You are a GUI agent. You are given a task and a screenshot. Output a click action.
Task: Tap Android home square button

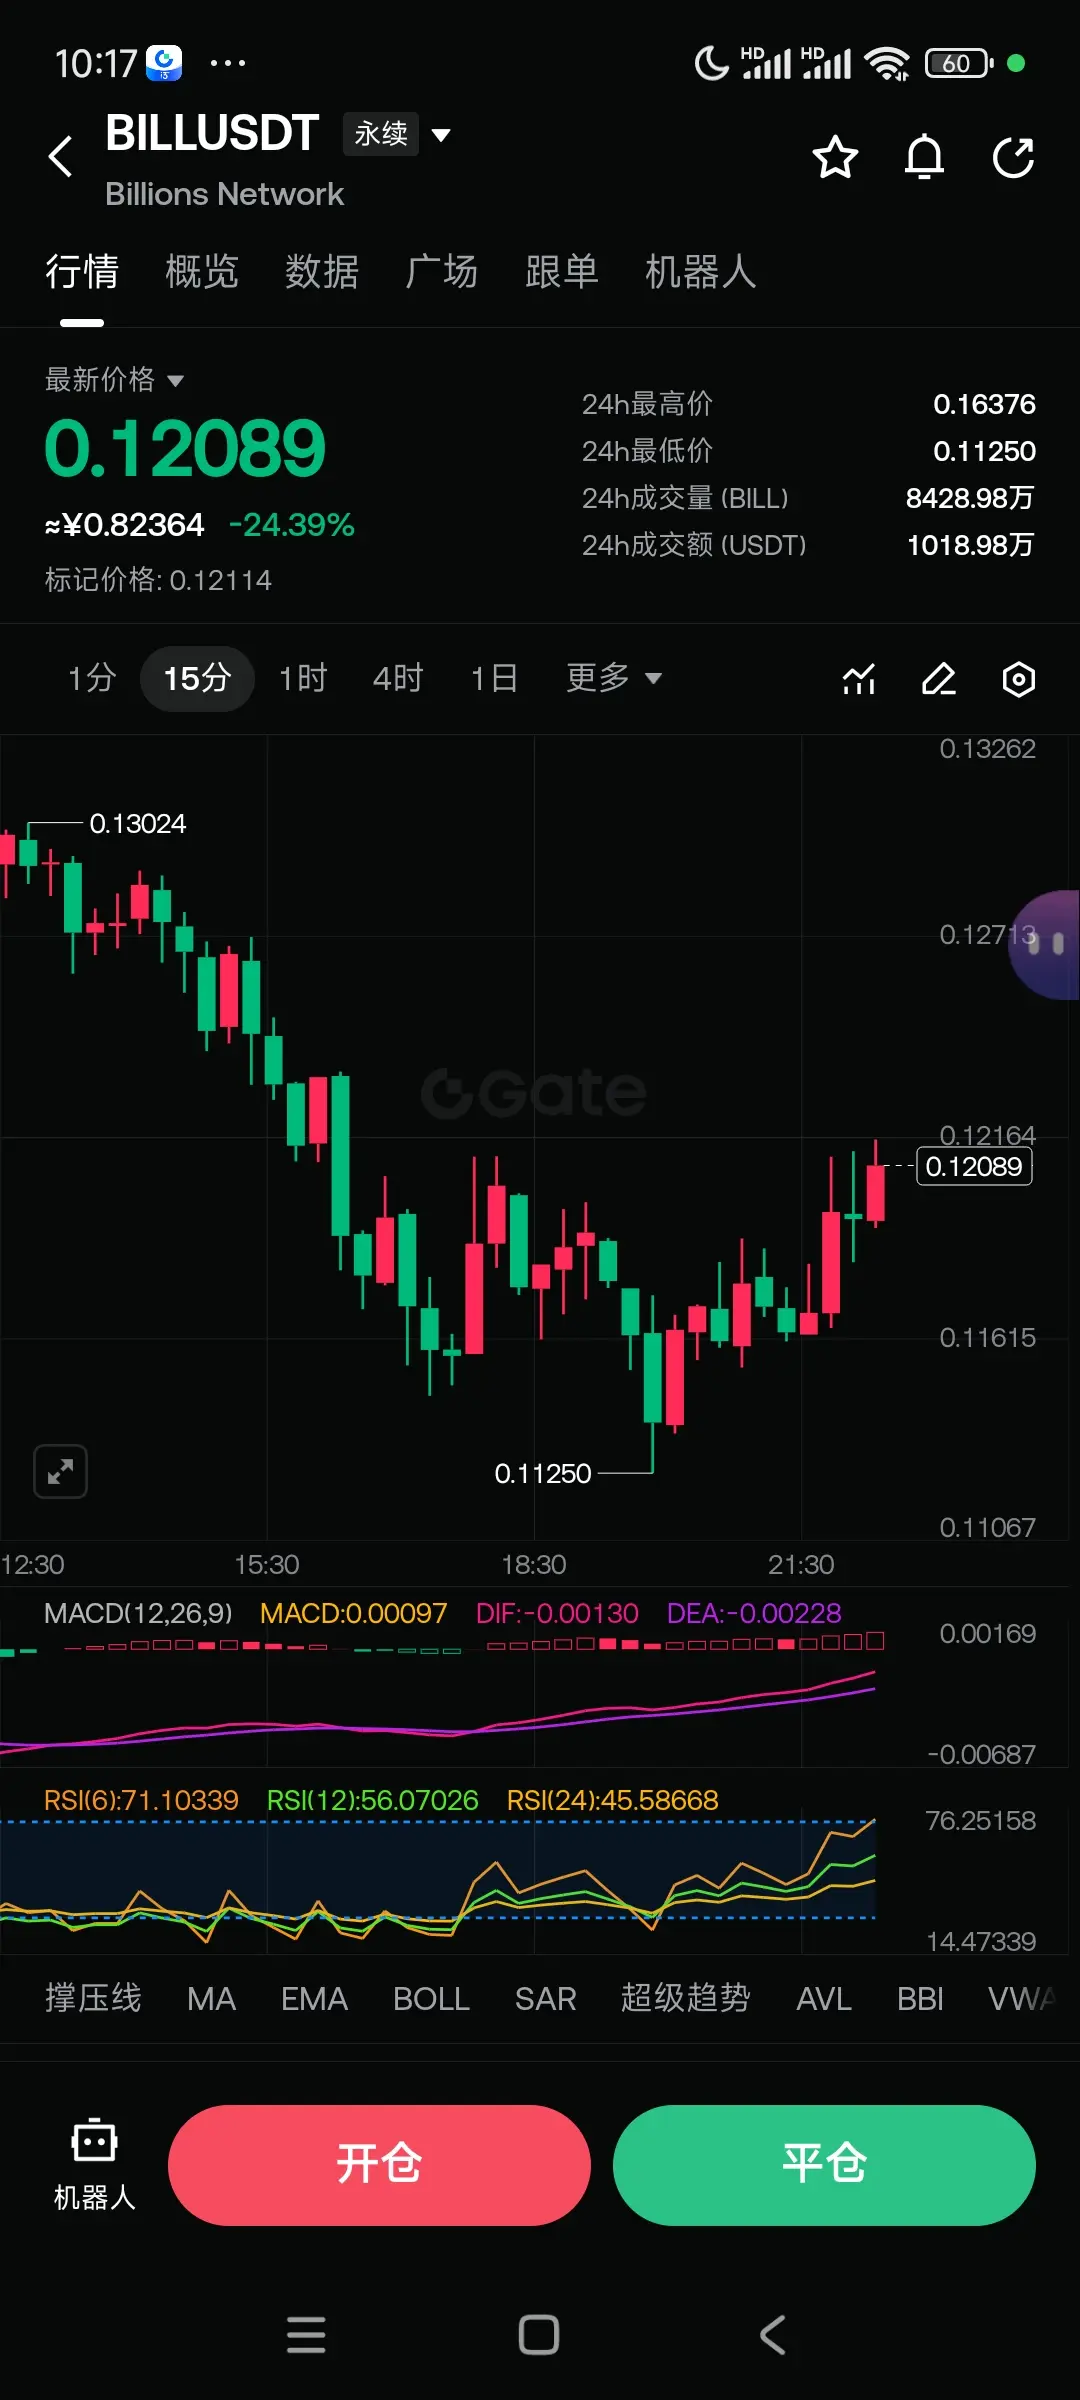coord(539,2335)
